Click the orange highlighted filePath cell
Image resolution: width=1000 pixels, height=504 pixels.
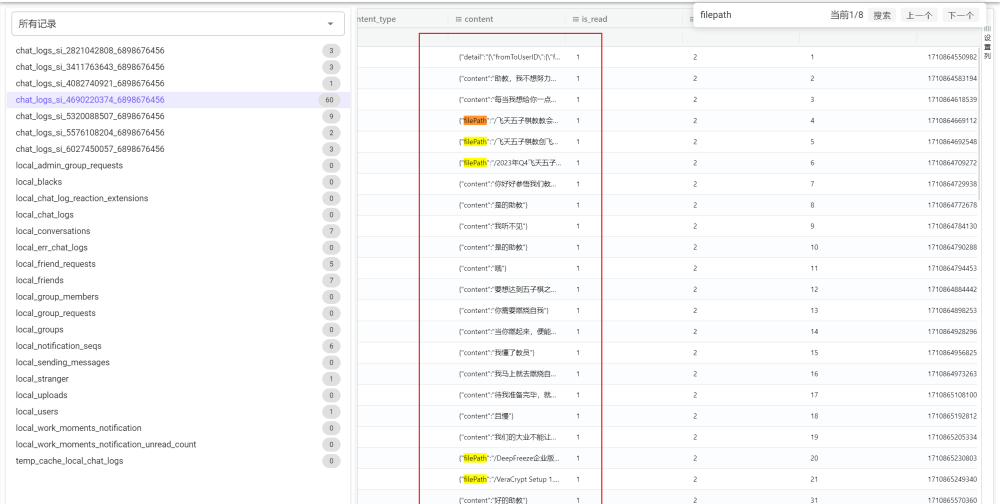(508, 121)
